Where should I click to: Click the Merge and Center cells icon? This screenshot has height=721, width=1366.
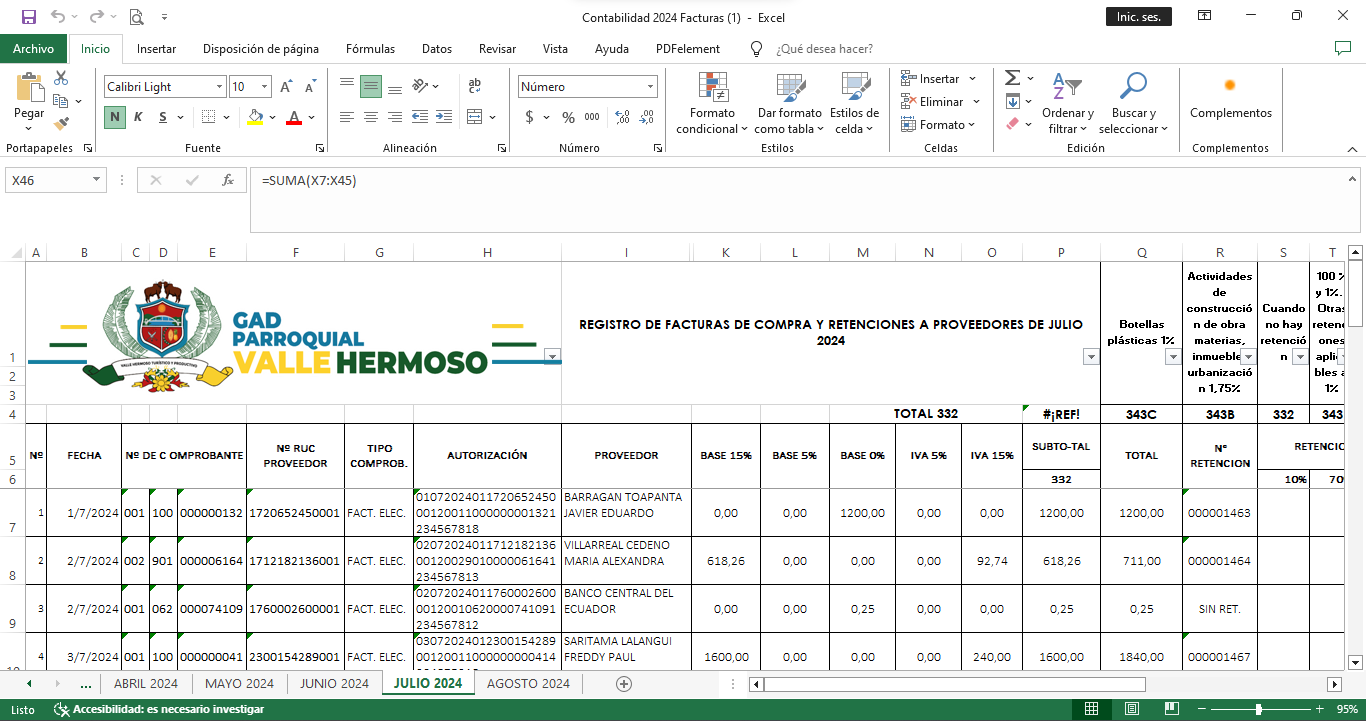(x=475, y=117)
